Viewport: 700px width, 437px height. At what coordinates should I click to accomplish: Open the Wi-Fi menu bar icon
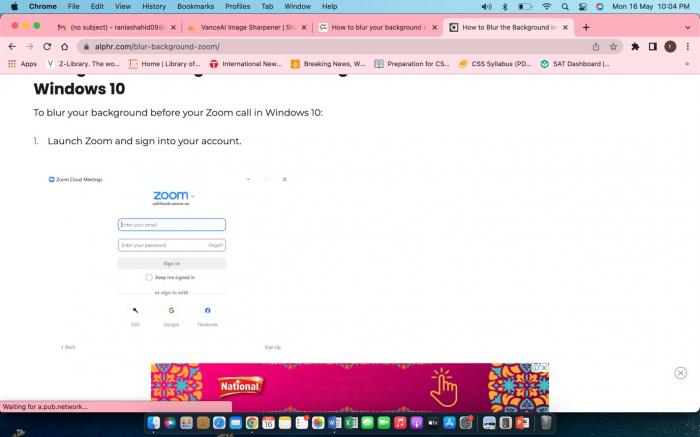point(546,6)
